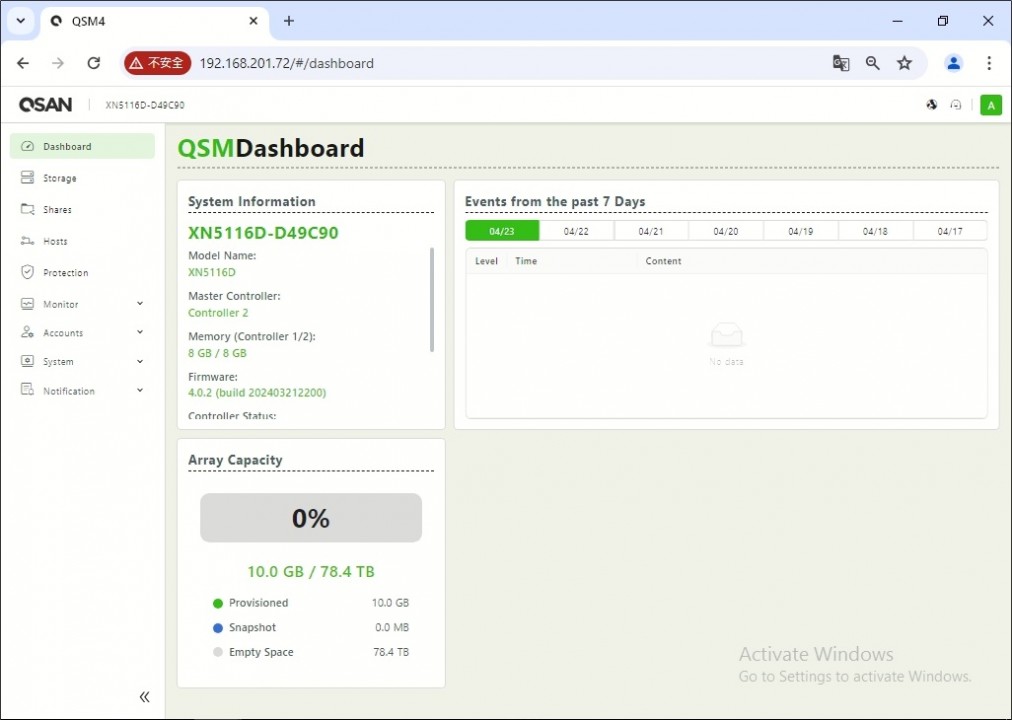The image size is (1012, 720).
Task: Show events for the 04/20 tab
Action: [x=726, y=231]
